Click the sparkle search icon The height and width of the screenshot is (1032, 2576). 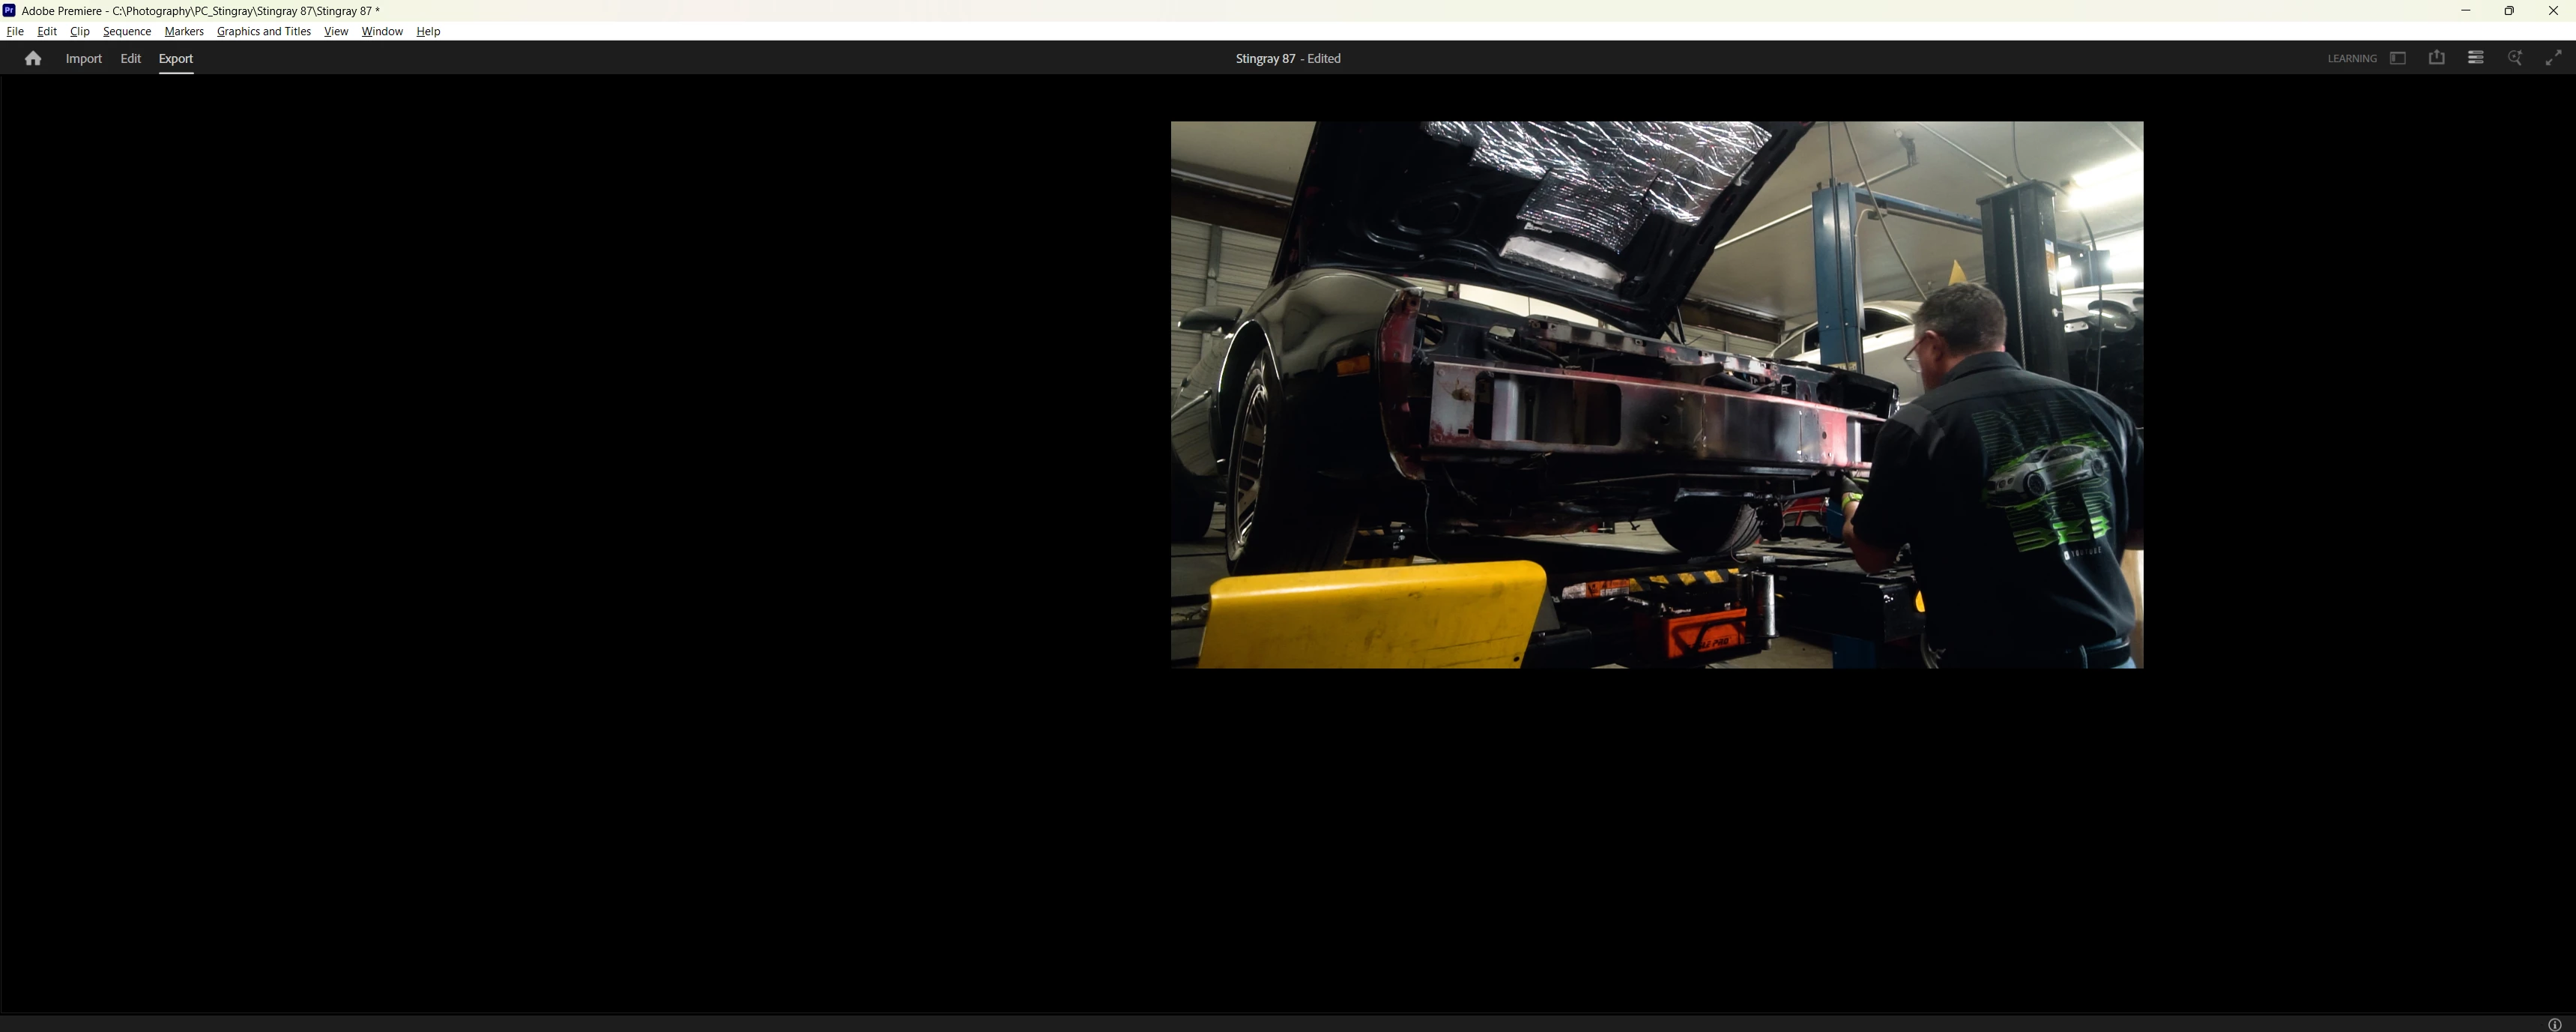[x=2514, y=58]
